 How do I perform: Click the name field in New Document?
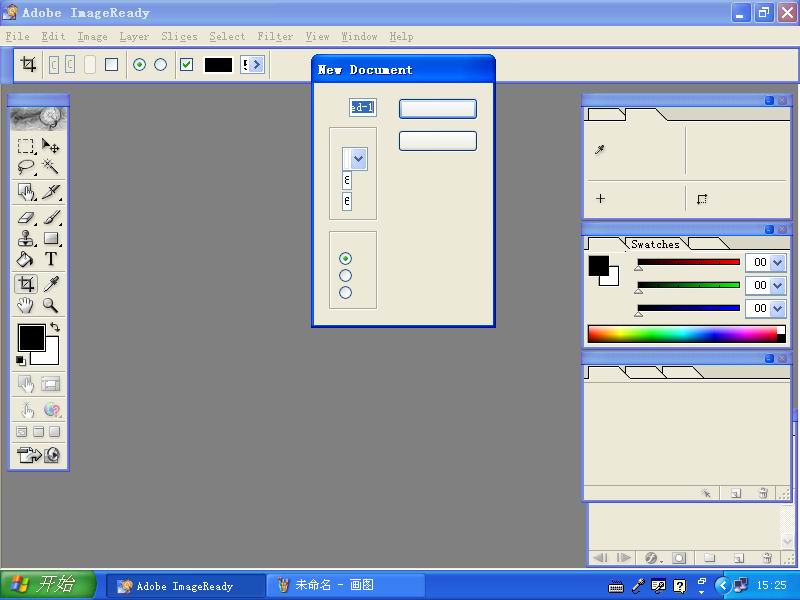(363, 107)
